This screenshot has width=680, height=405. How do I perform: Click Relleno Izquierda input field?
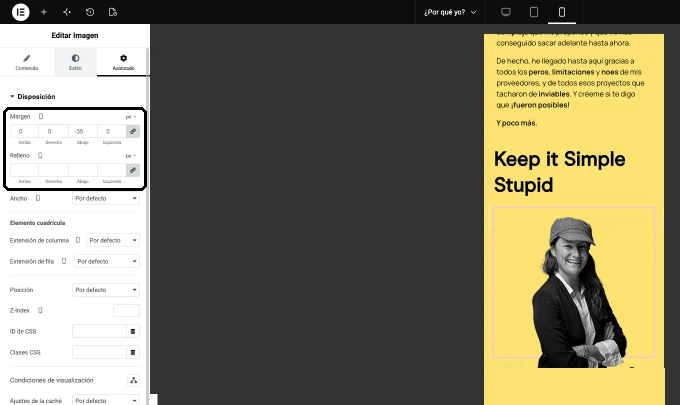pyautogui.click(x=112, y=170)
